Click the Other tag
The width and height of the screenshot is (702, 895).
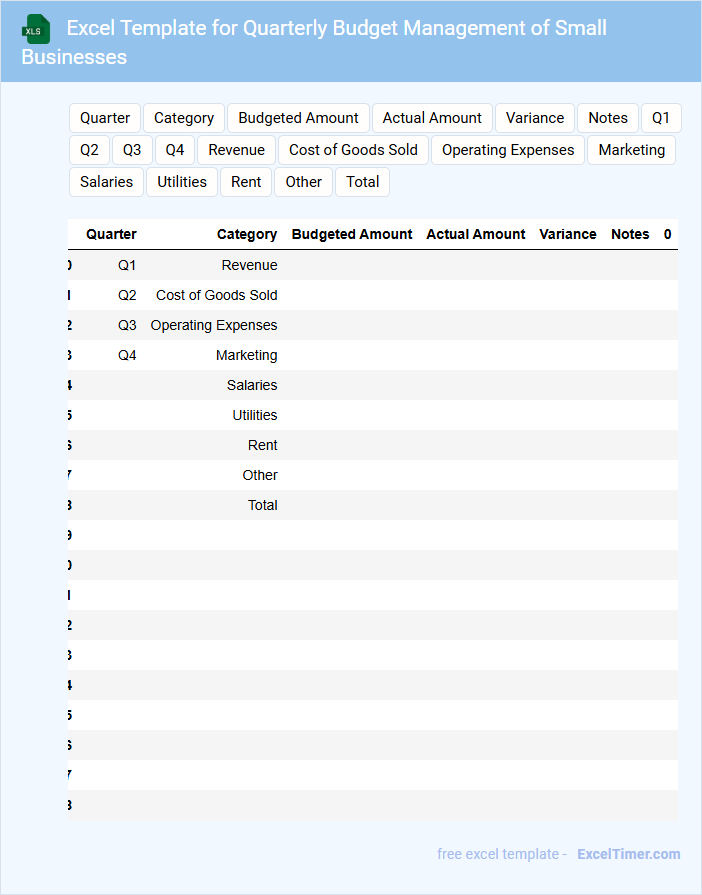click(x=304, y=182)
